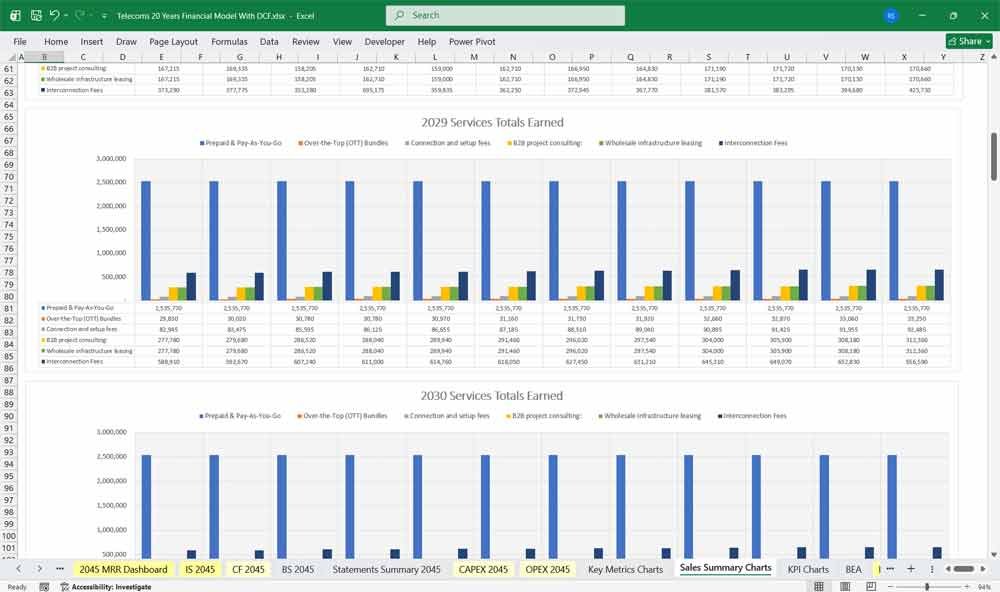The image size is (1000, 592).
Task: Click the sheet tabs ellipsis at left
Action: pos(59,568)
